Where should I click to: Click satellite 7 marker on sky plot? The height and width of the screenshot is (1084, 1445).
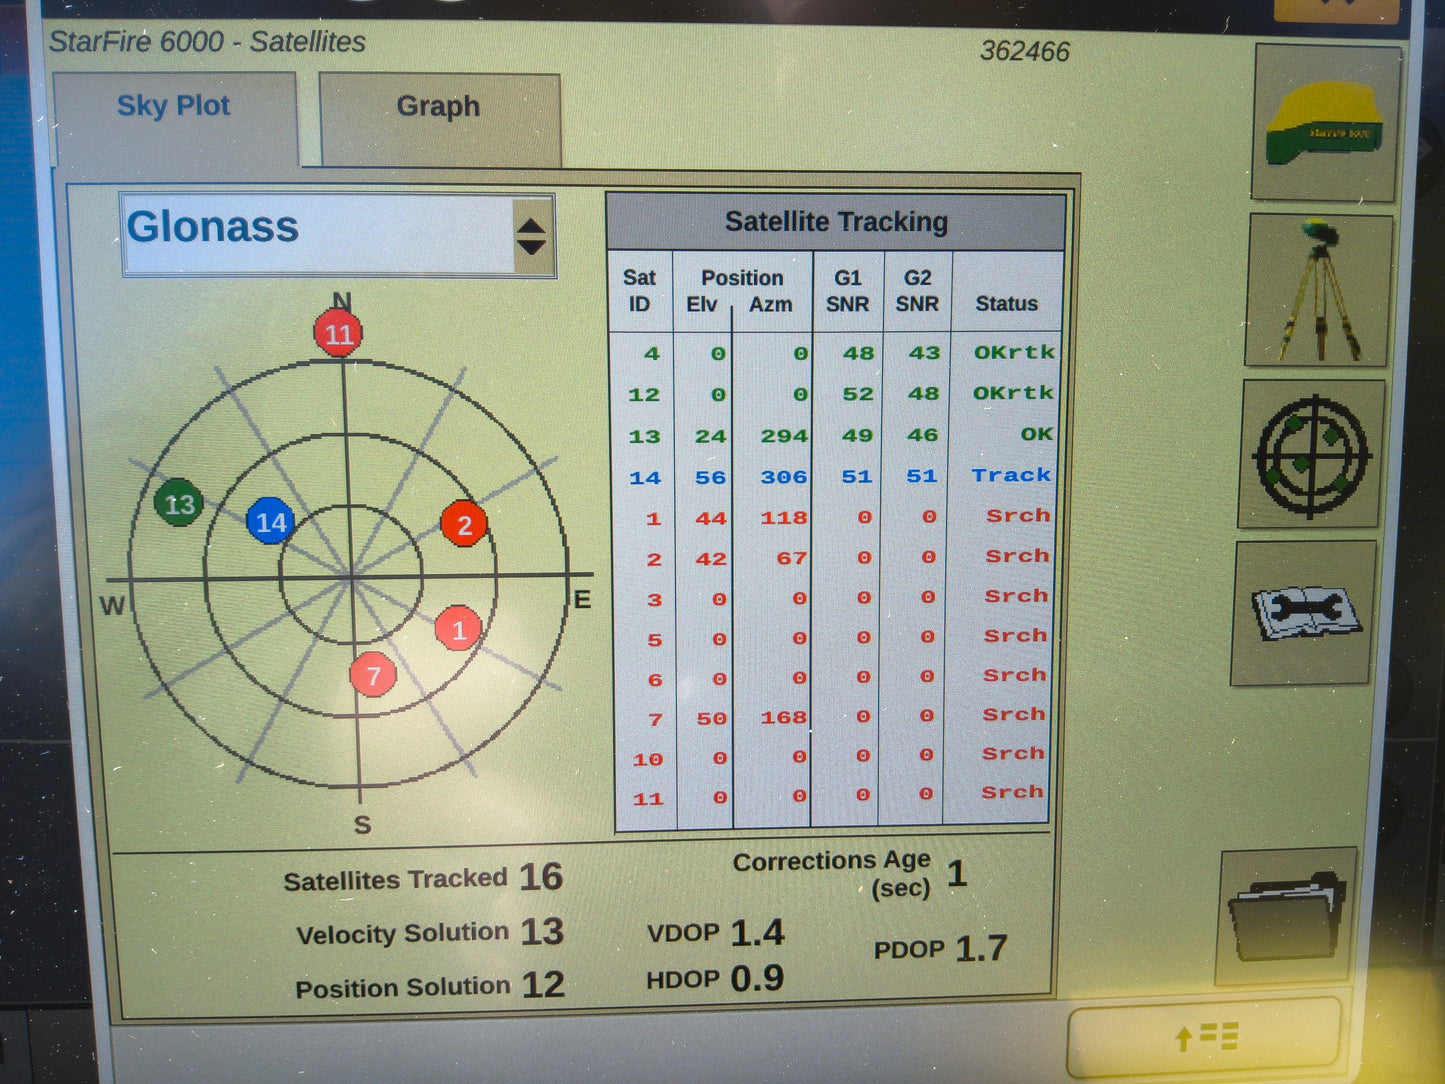[373, 676]
